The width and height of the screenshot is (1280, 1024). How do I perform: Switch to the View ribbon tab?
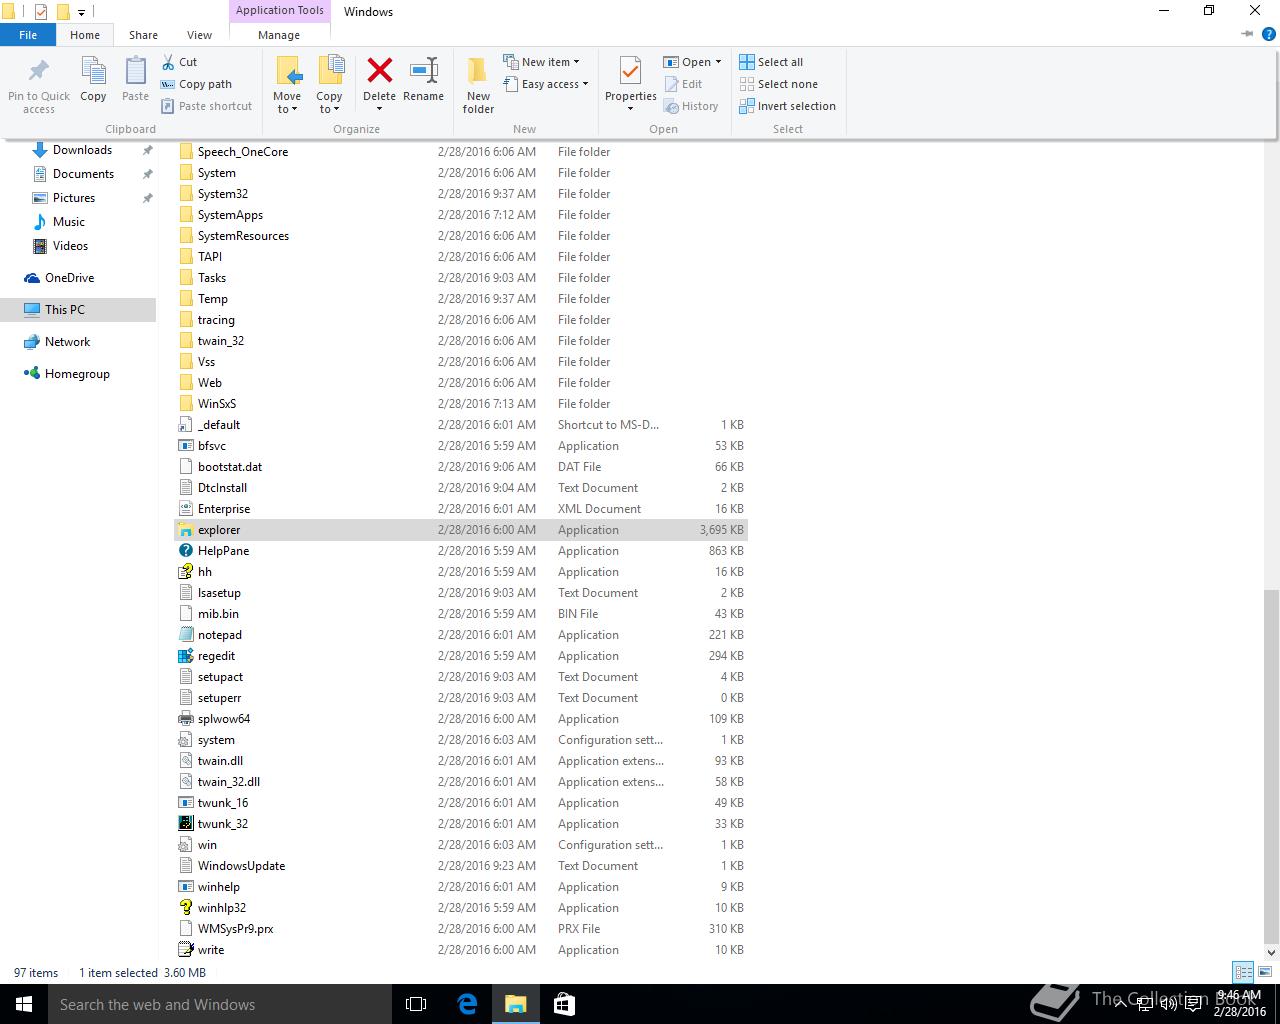pos(199,34)
